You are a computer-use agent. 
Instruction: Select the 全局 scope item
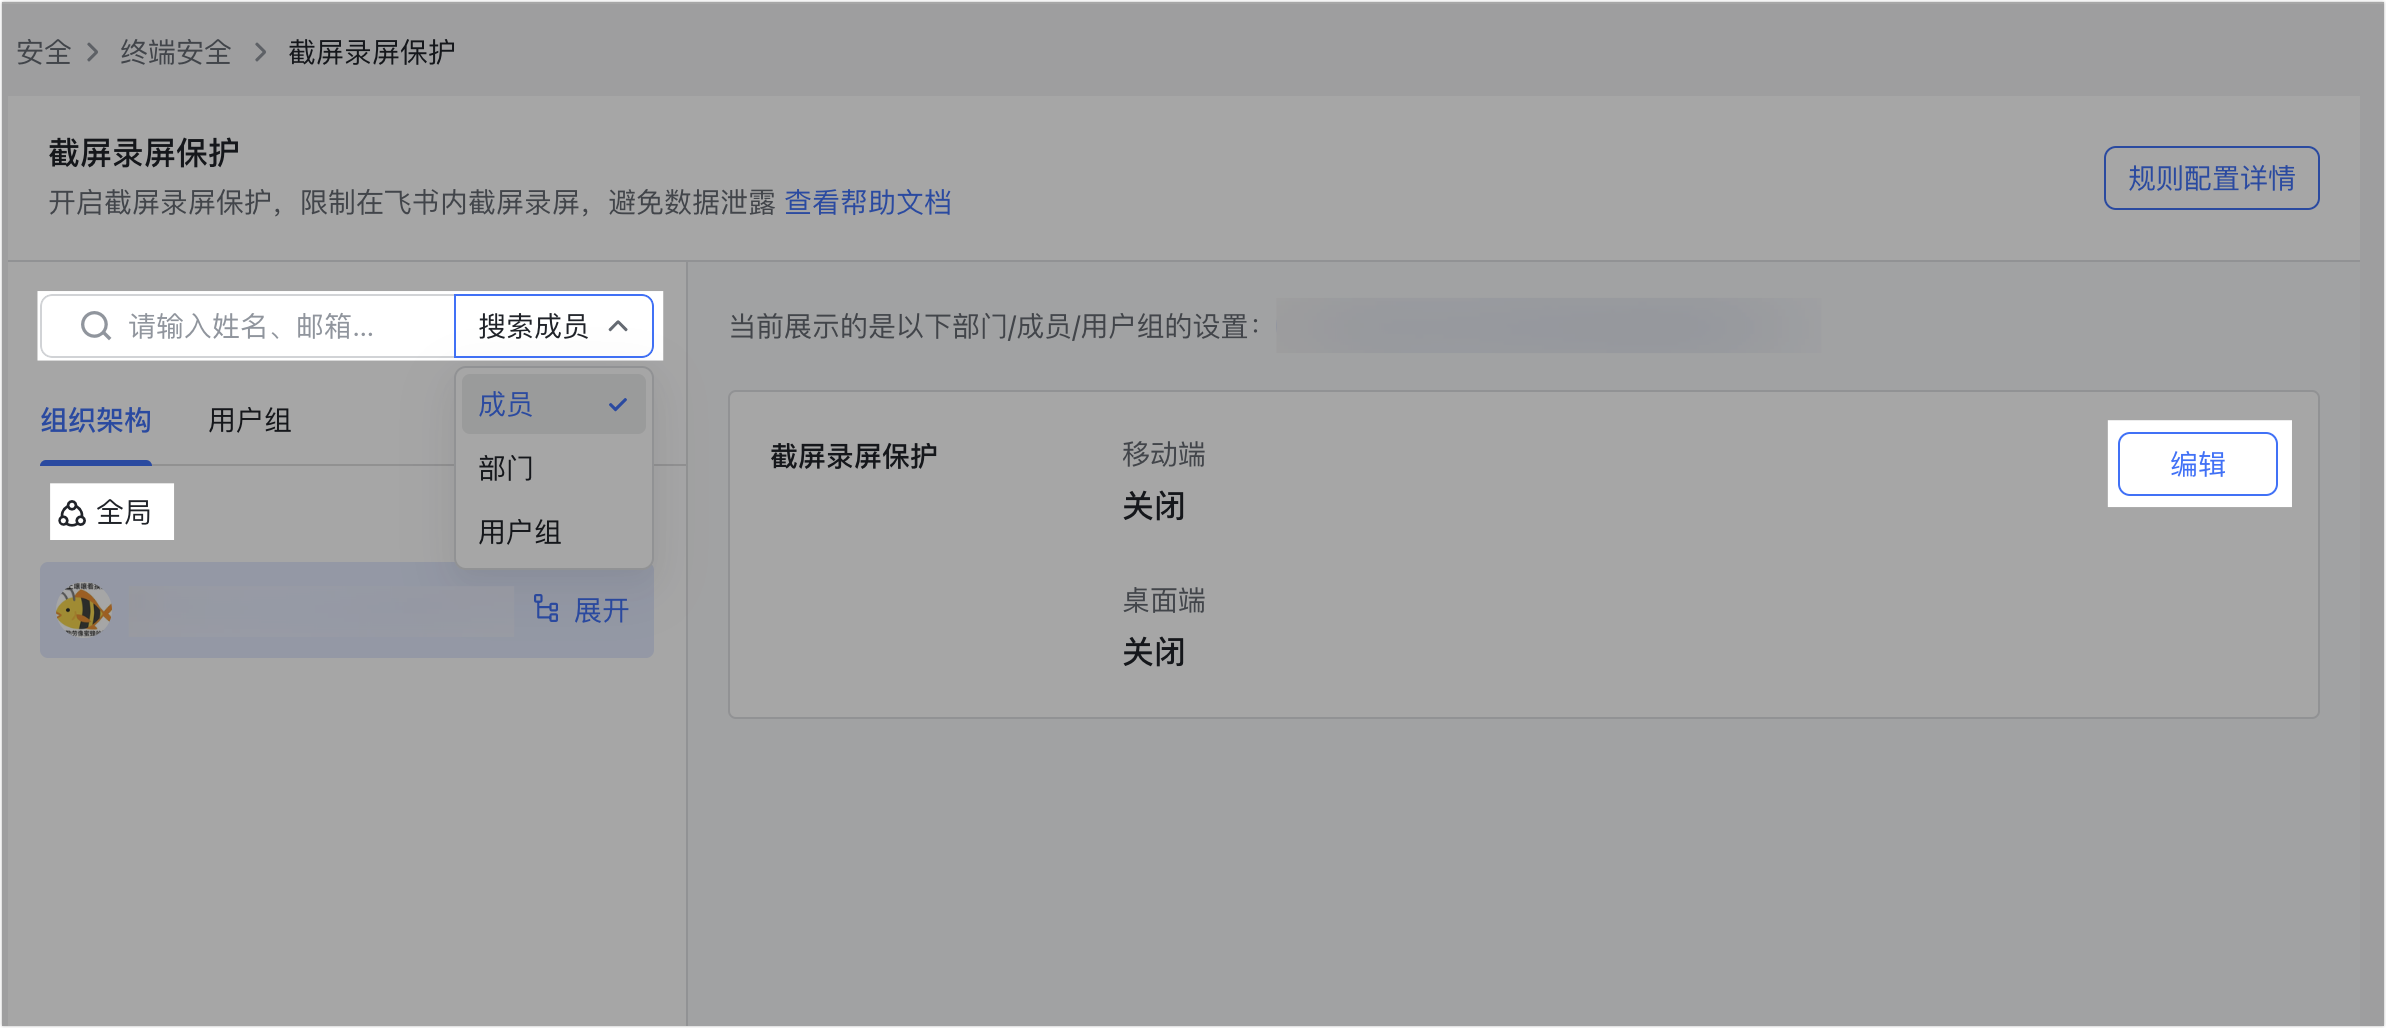point(123,513)
